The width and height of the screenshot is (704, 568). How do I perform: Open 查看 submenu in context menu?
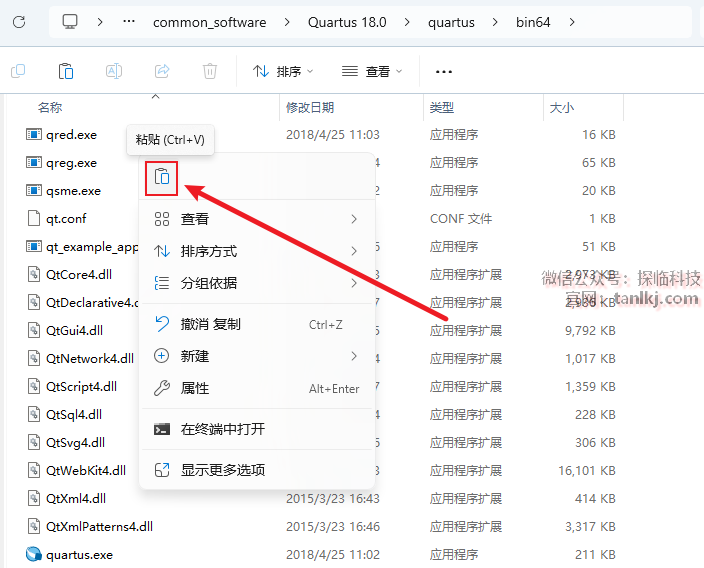[257, 219]
